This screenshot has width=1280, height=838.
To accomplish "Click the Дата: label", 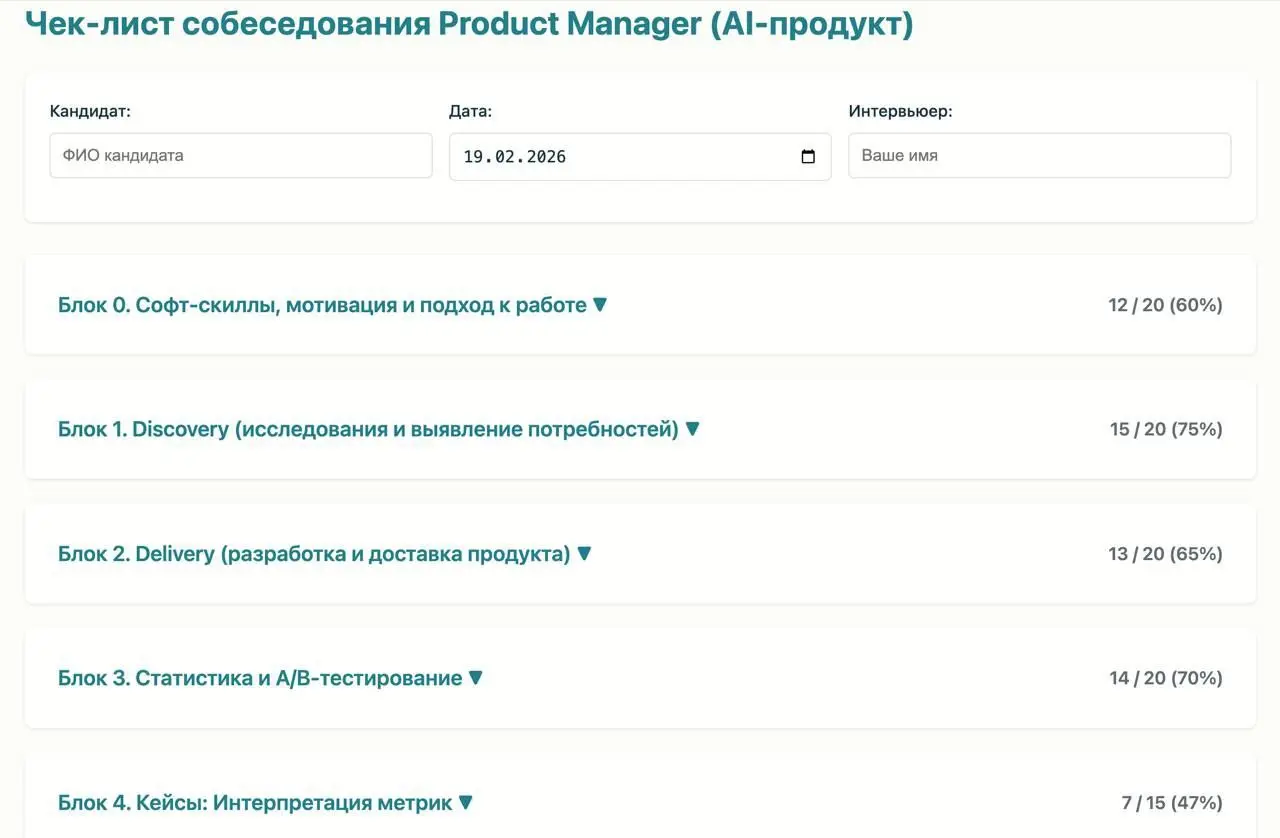I will pos(470,111).
